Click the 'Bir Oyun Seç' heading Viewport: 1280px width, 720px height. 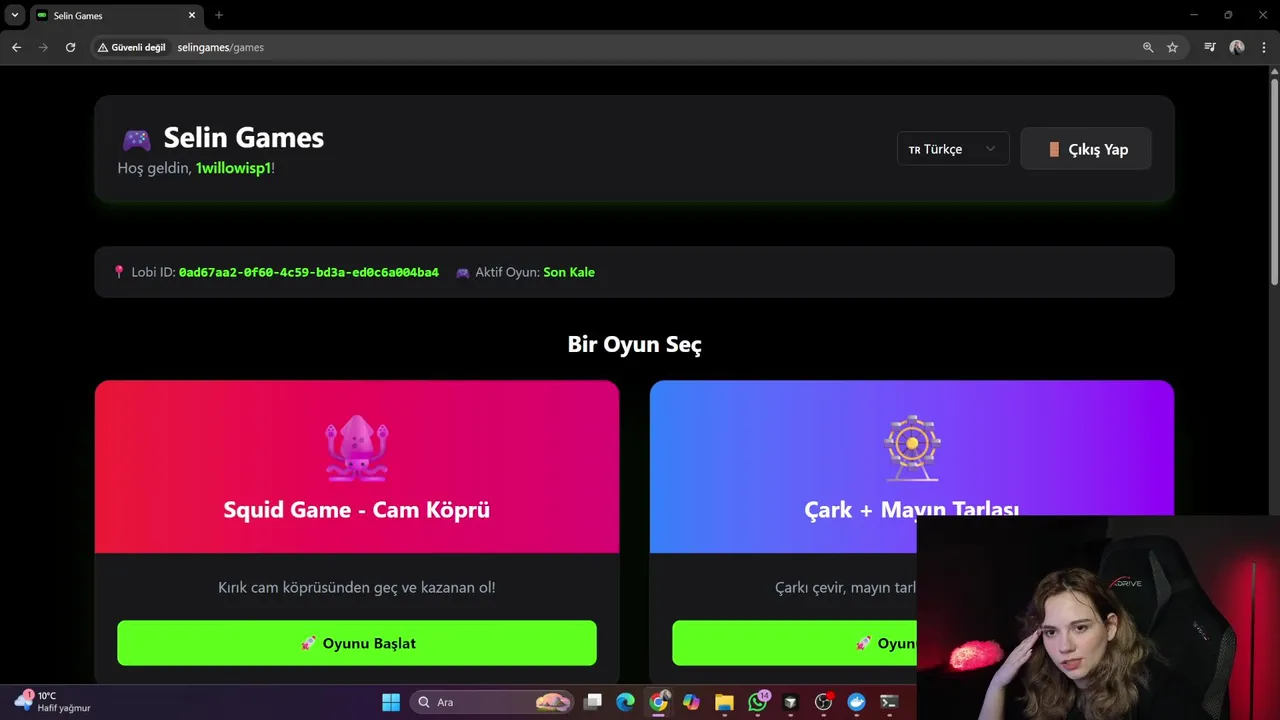point(635,344)
